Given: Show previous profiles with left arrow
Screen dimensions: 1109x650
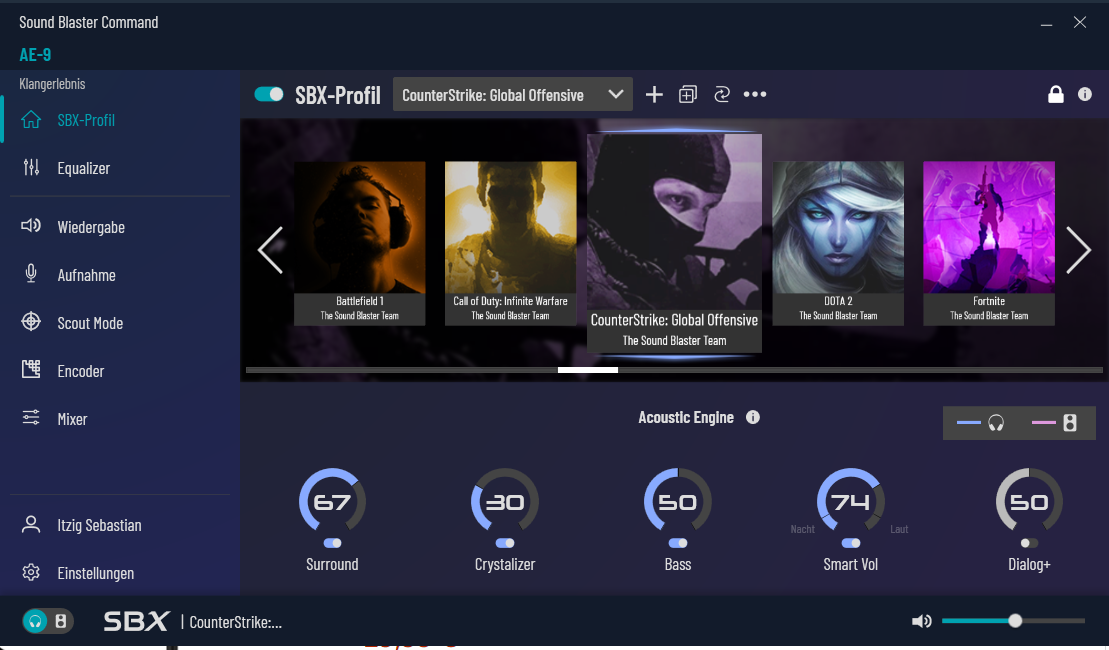Looking at the screenshot, I should click(x=270, y=250).
